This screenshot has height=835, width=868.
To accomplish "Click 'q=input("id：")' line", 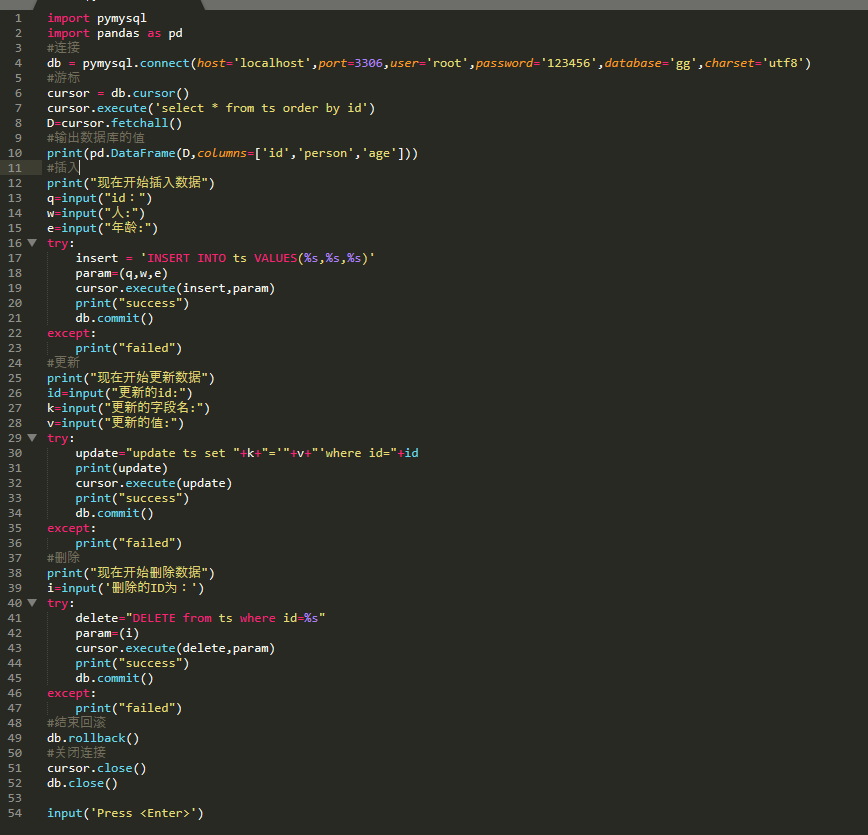I will (x=100, y=198).
